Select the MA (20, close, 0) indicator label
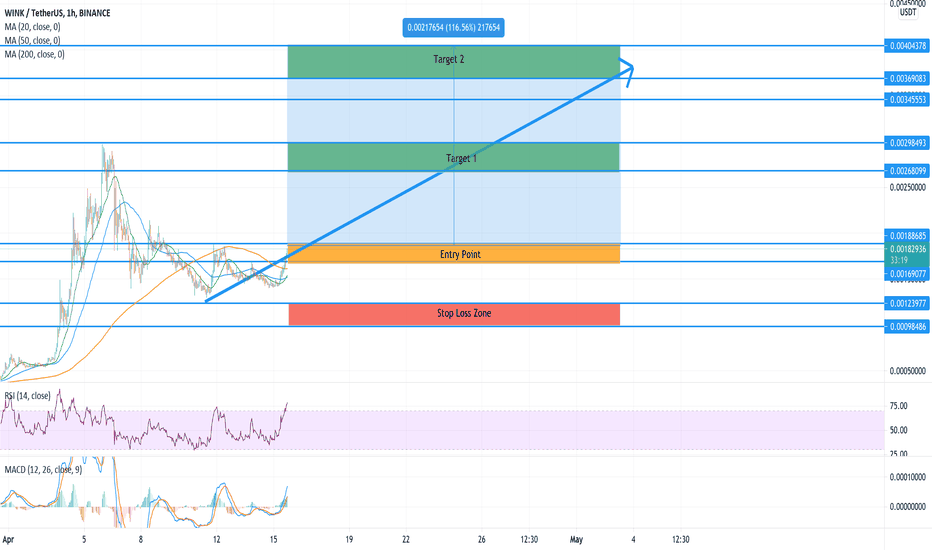This screenshot has width=932, height=550. [x=32, y=27]
